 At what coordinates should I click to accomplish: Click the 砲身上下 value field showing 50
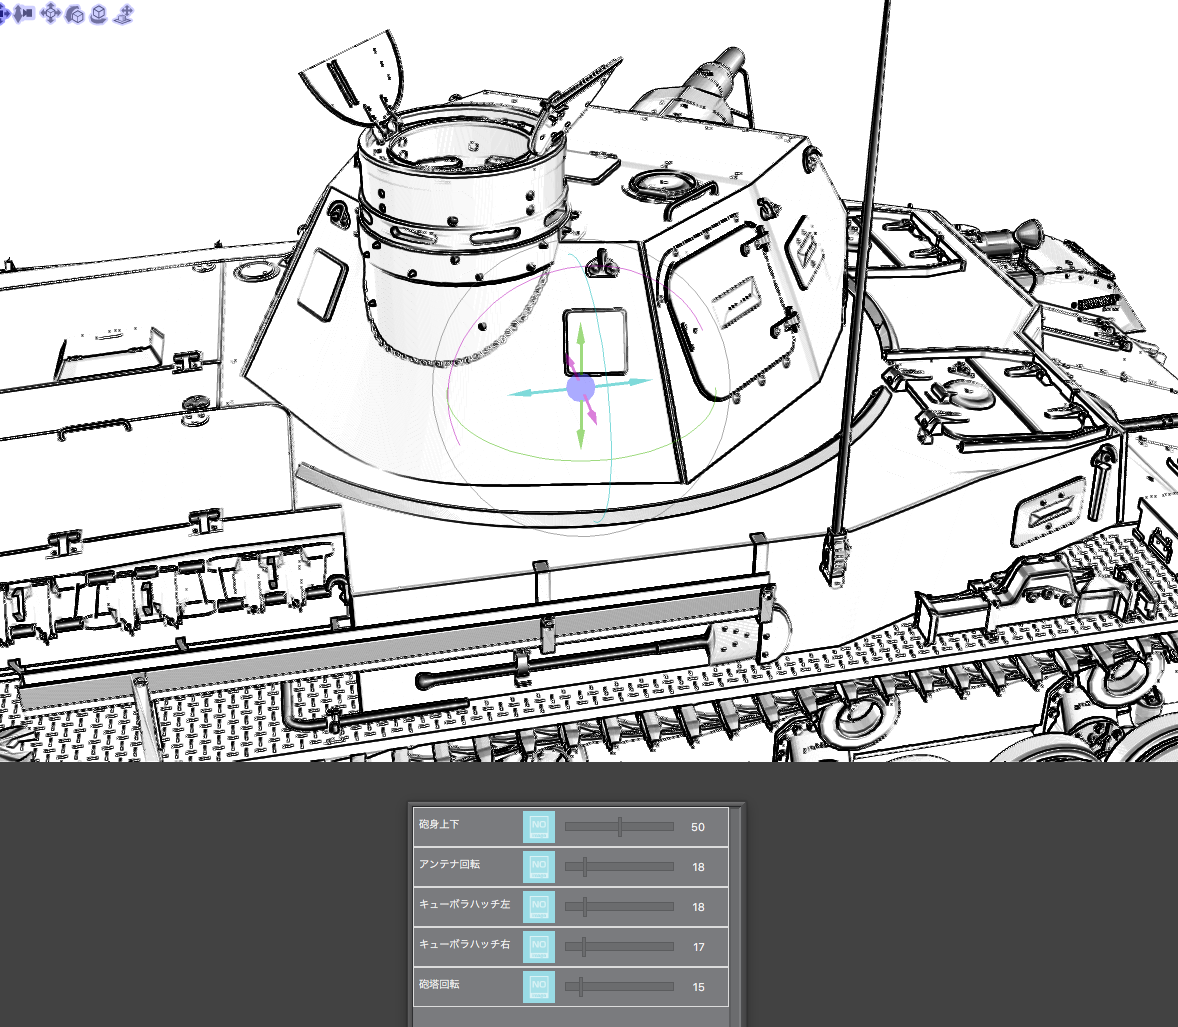click(x=698, y=827)
